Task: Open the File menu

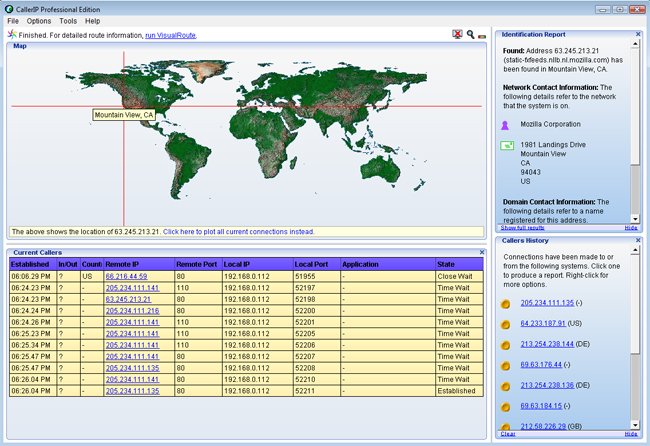Action: (x=13, y=20)
